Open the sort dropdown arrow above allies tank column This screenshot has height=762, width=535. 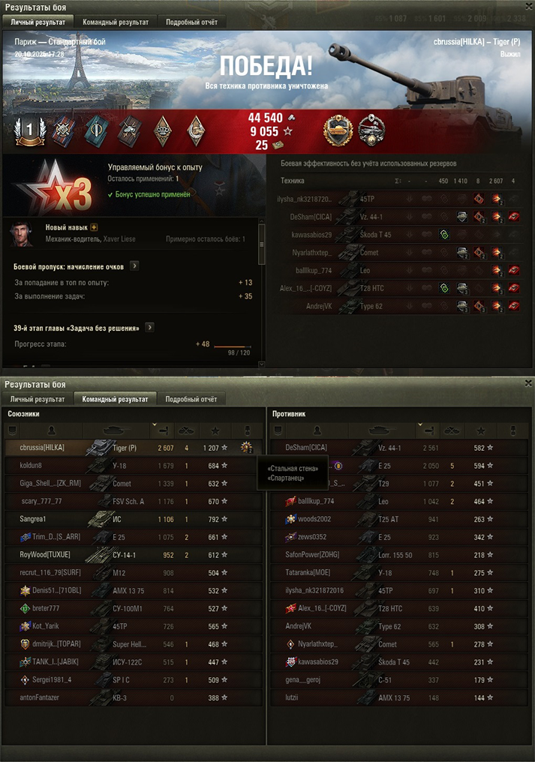(154, 425)
